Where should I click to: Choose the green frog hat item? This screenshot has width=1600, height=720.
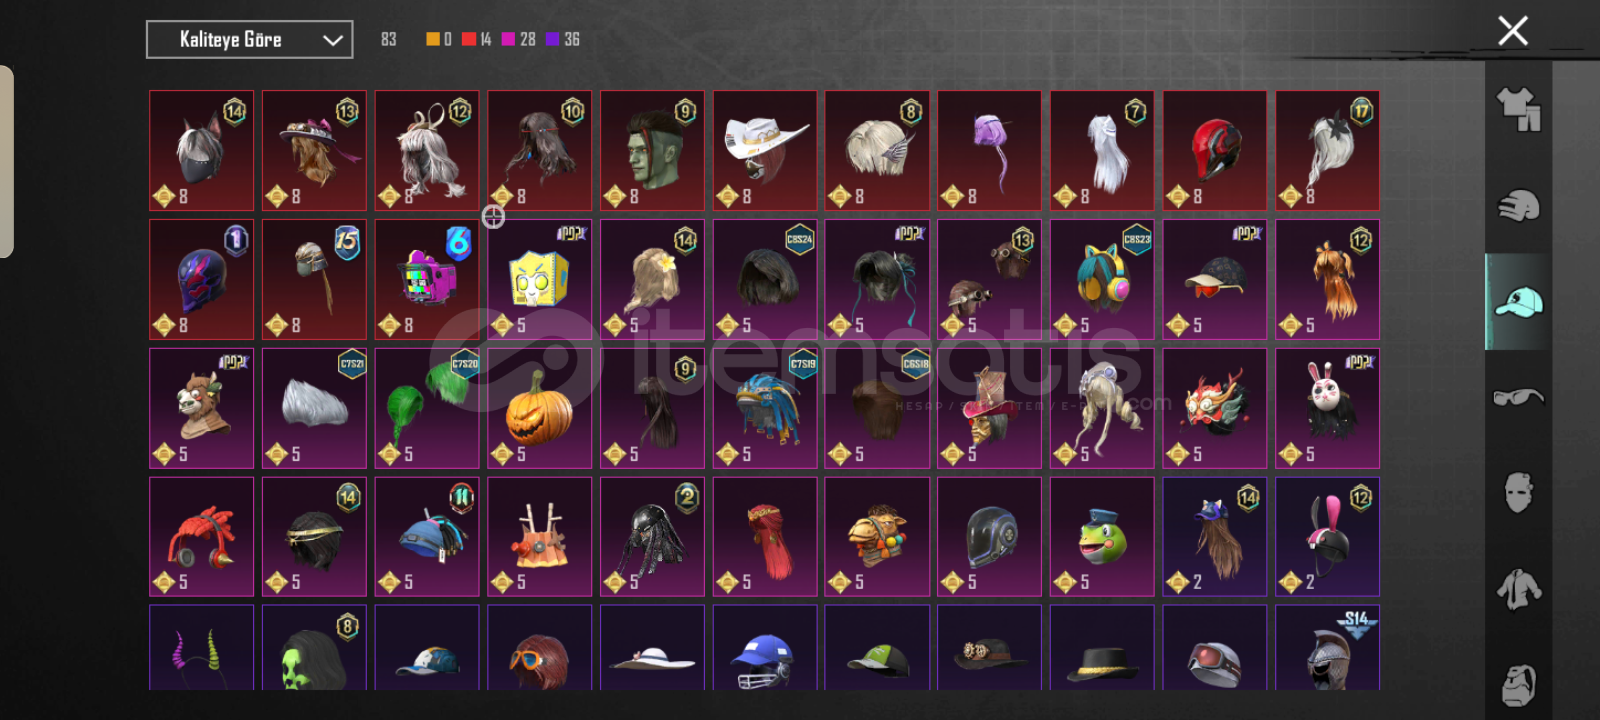(1102, 537)
